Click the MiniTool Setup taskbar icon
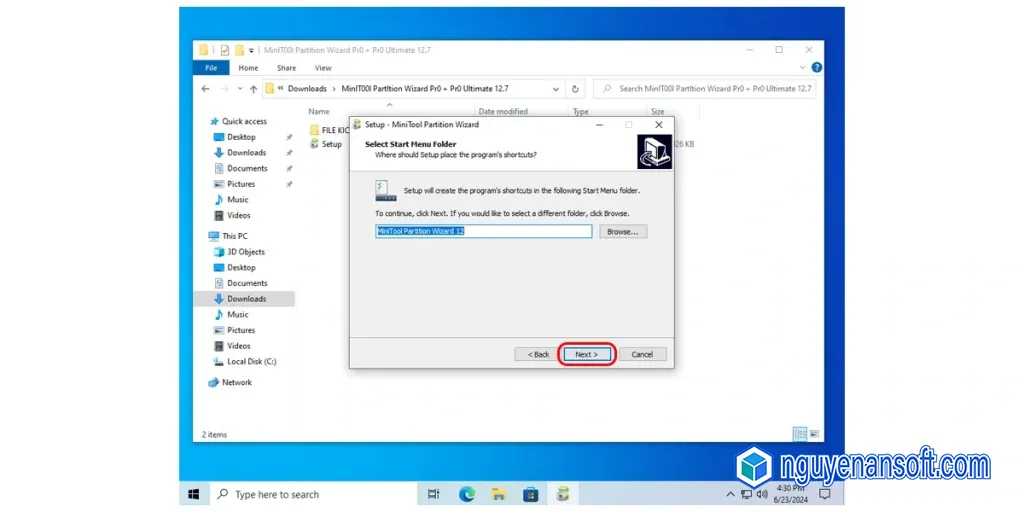Image resolution: width=1024 pixels, height=512 pixels. 563,494
